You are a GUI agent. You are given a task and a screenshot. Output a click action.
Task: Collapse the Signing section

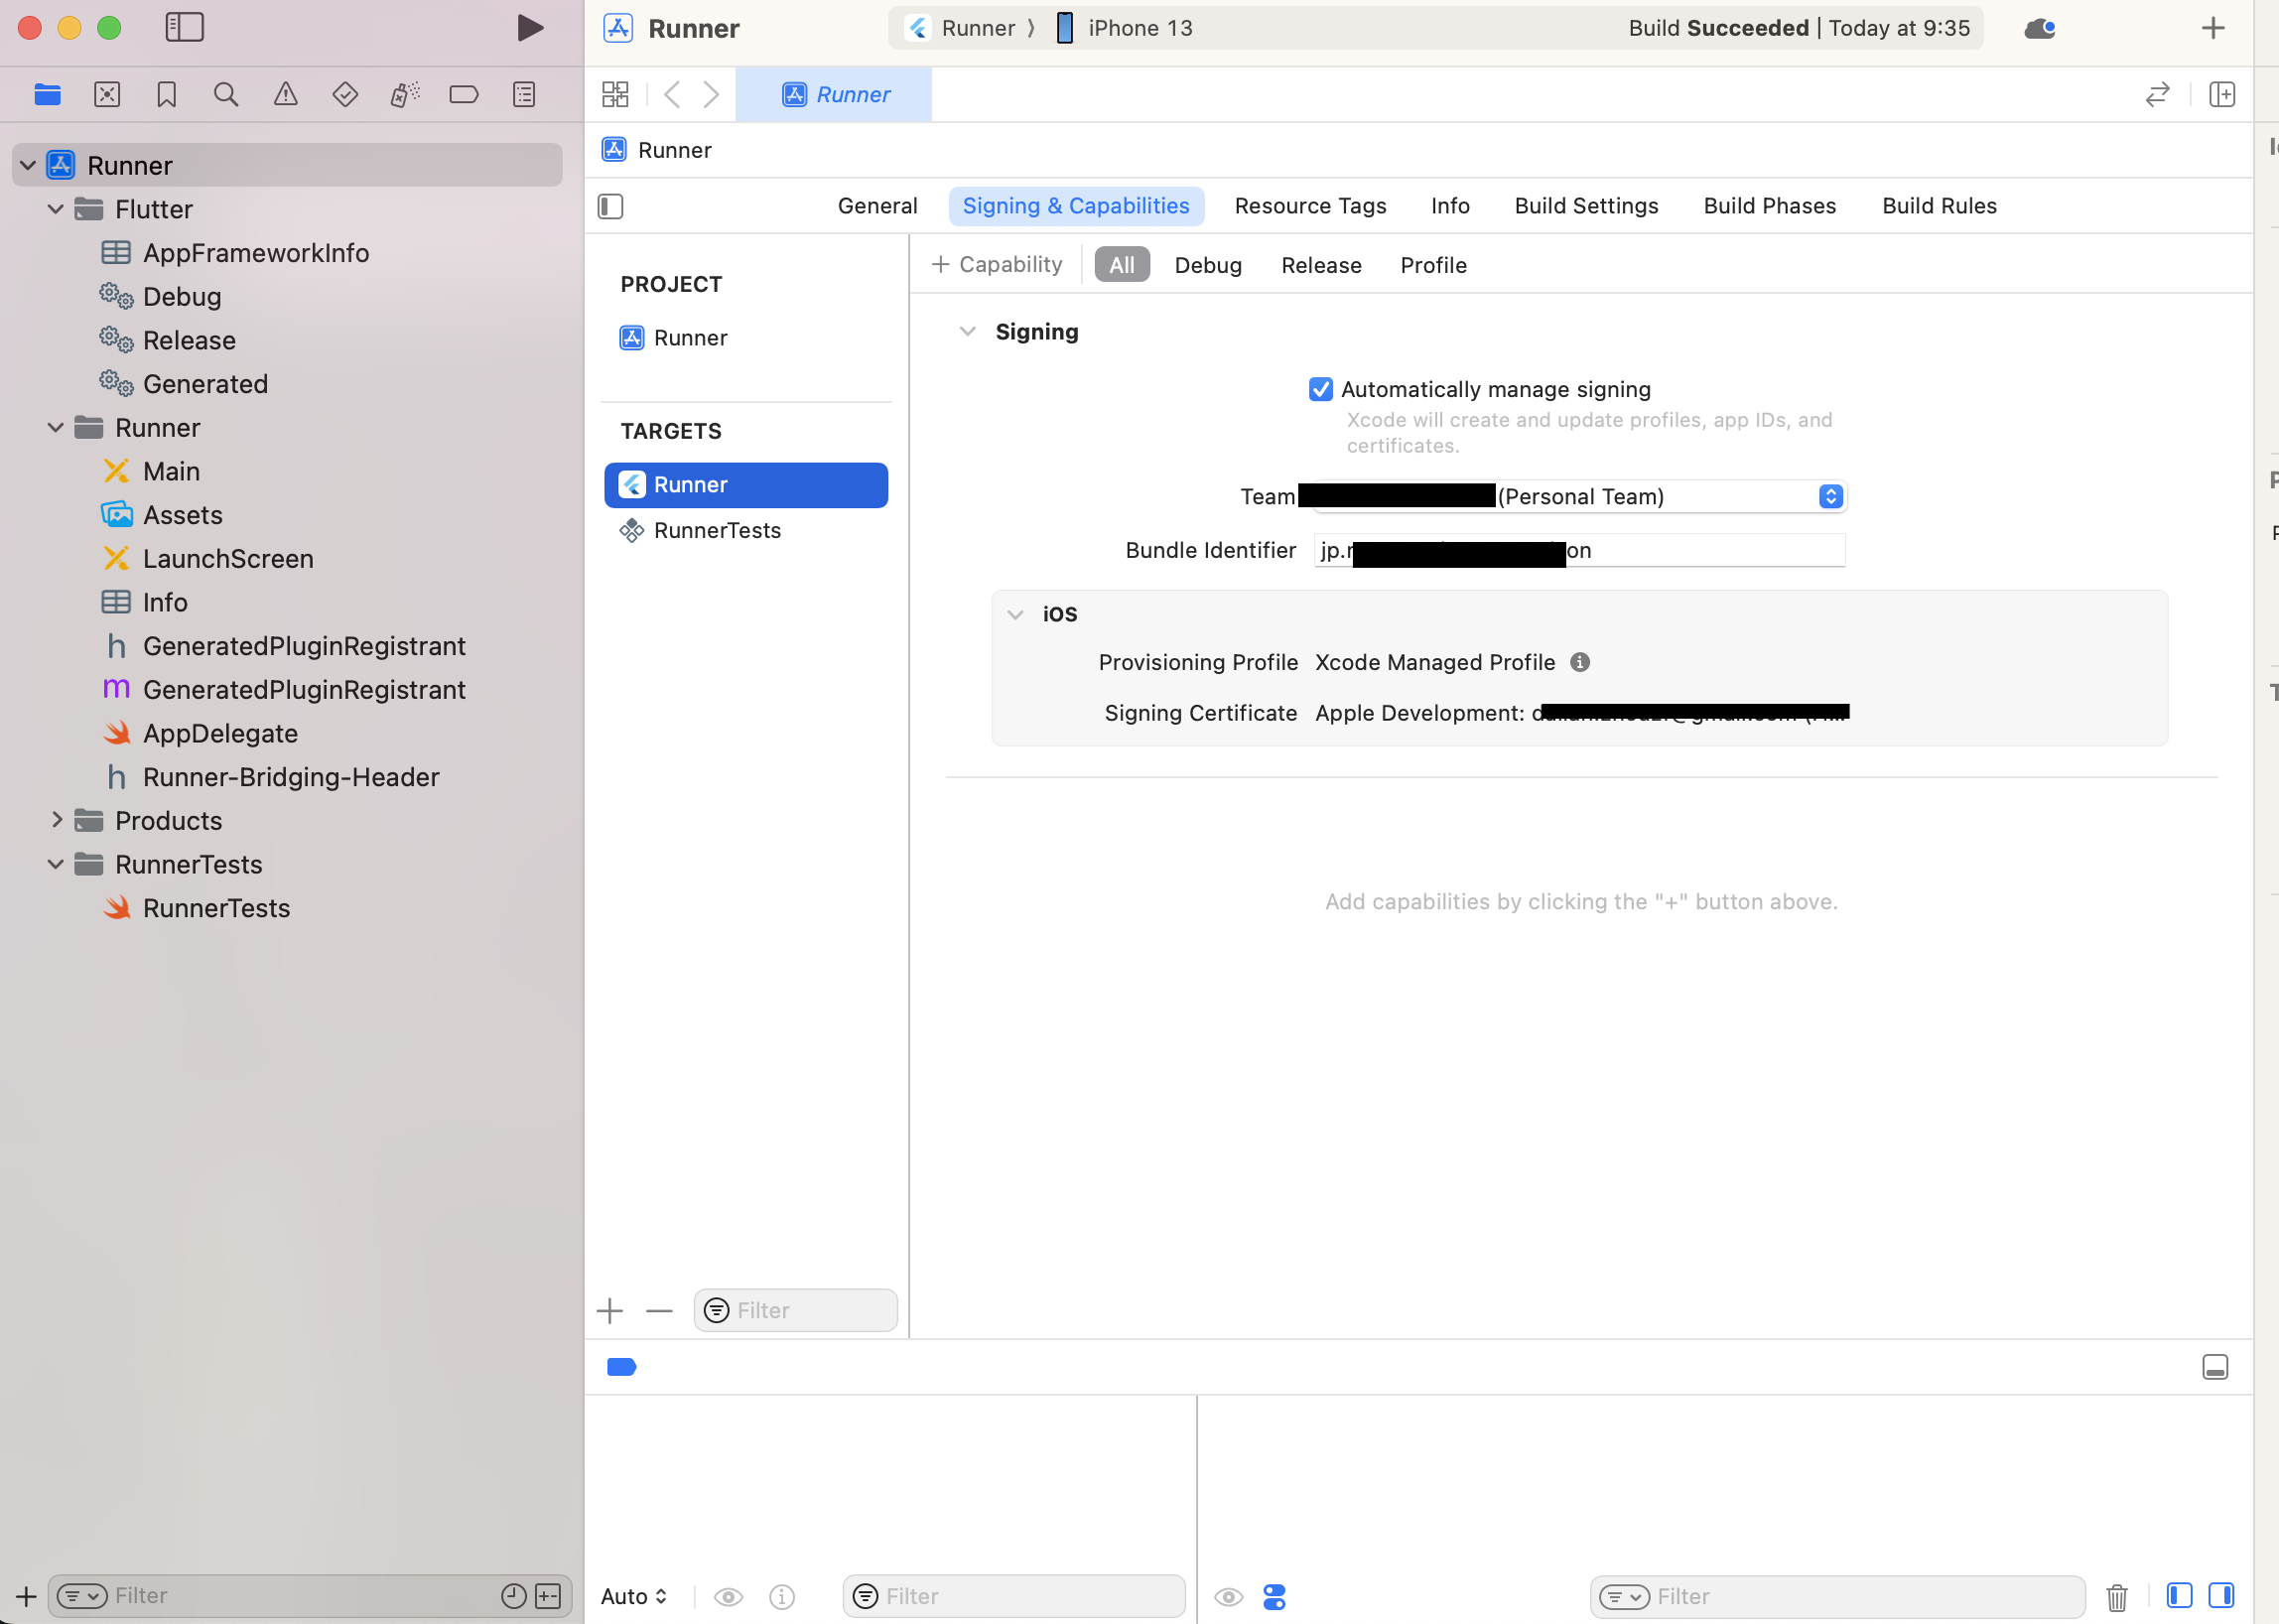(x=967, y=332)
